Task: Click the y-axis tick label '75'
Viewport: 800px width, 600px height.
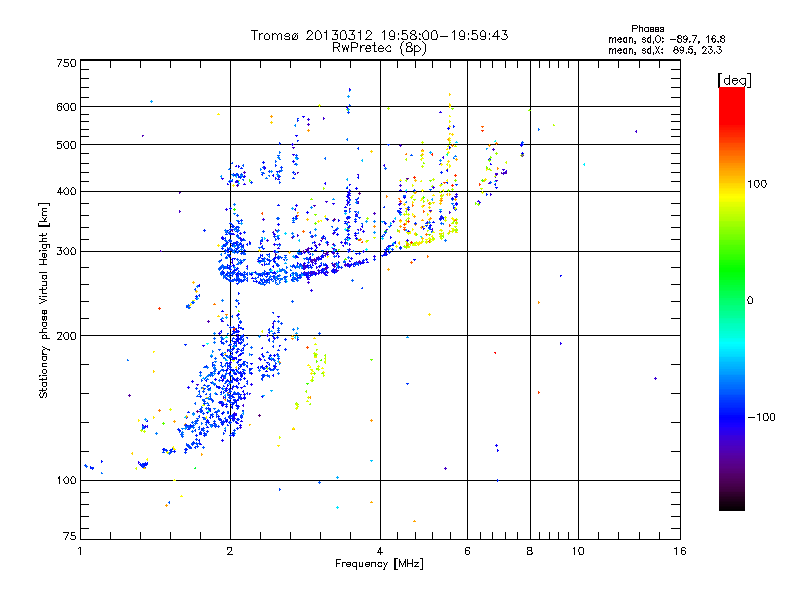Action: (x=70, y=536)
